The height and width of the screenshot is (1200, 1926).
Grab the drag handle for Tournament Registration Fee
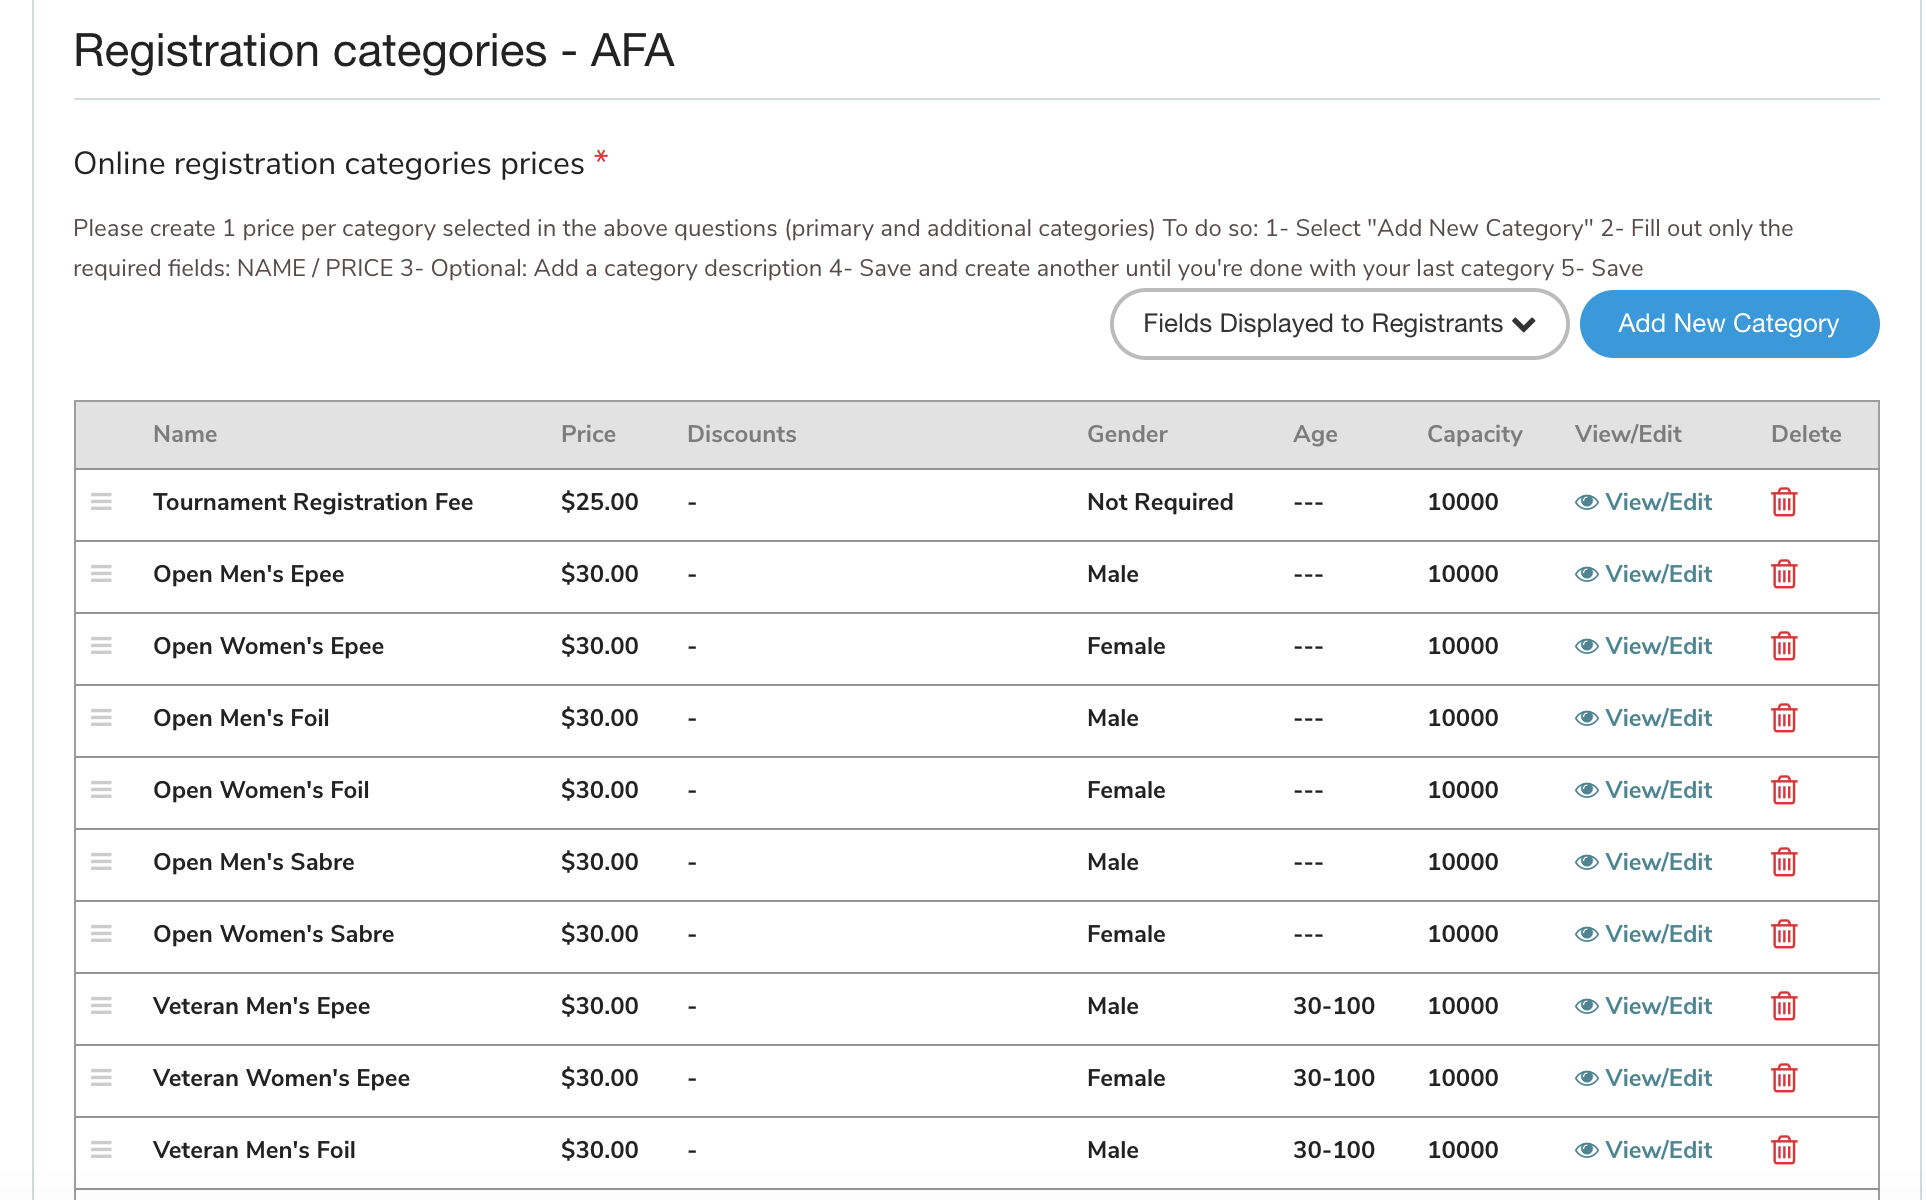[x=101, y=501]
